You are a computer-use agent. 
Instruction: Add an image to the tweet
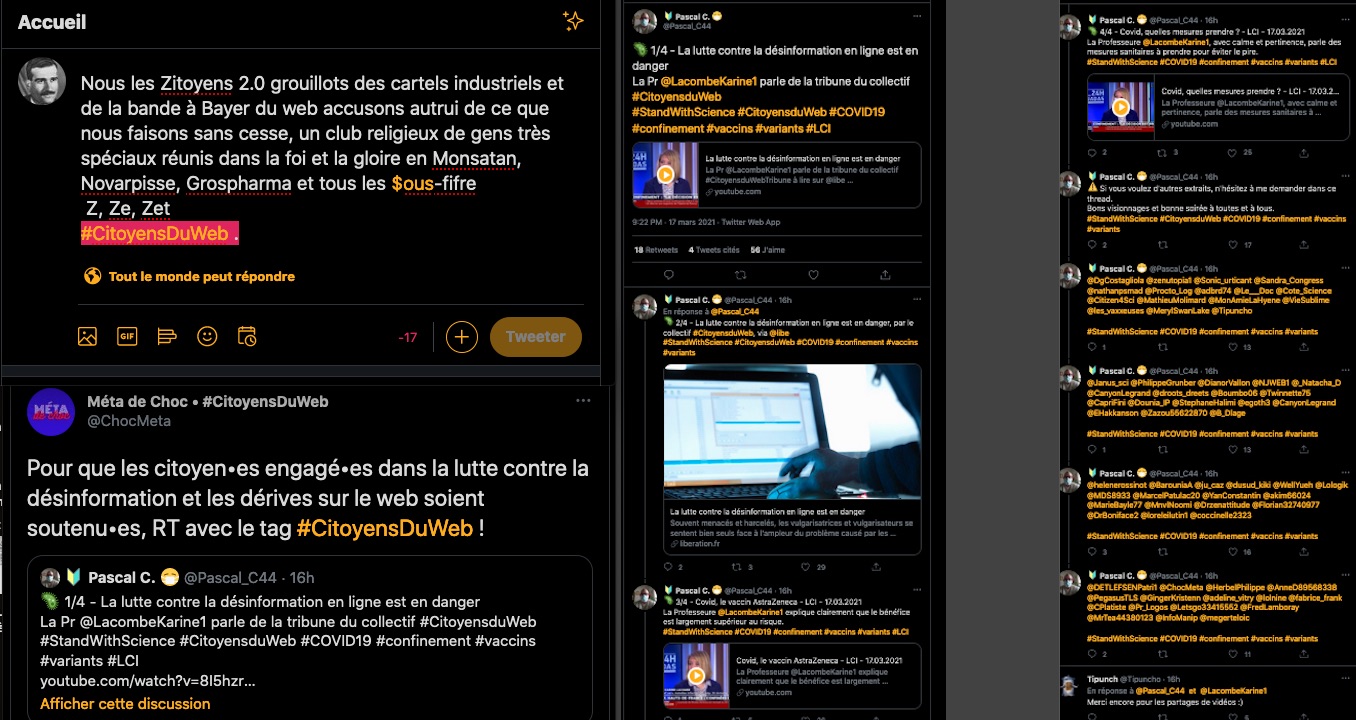[87, 337]
